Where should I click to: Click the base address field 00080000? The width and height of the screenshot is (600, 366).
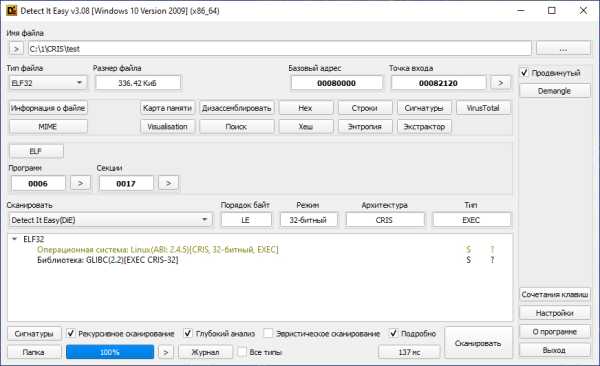tap(336, 83)
